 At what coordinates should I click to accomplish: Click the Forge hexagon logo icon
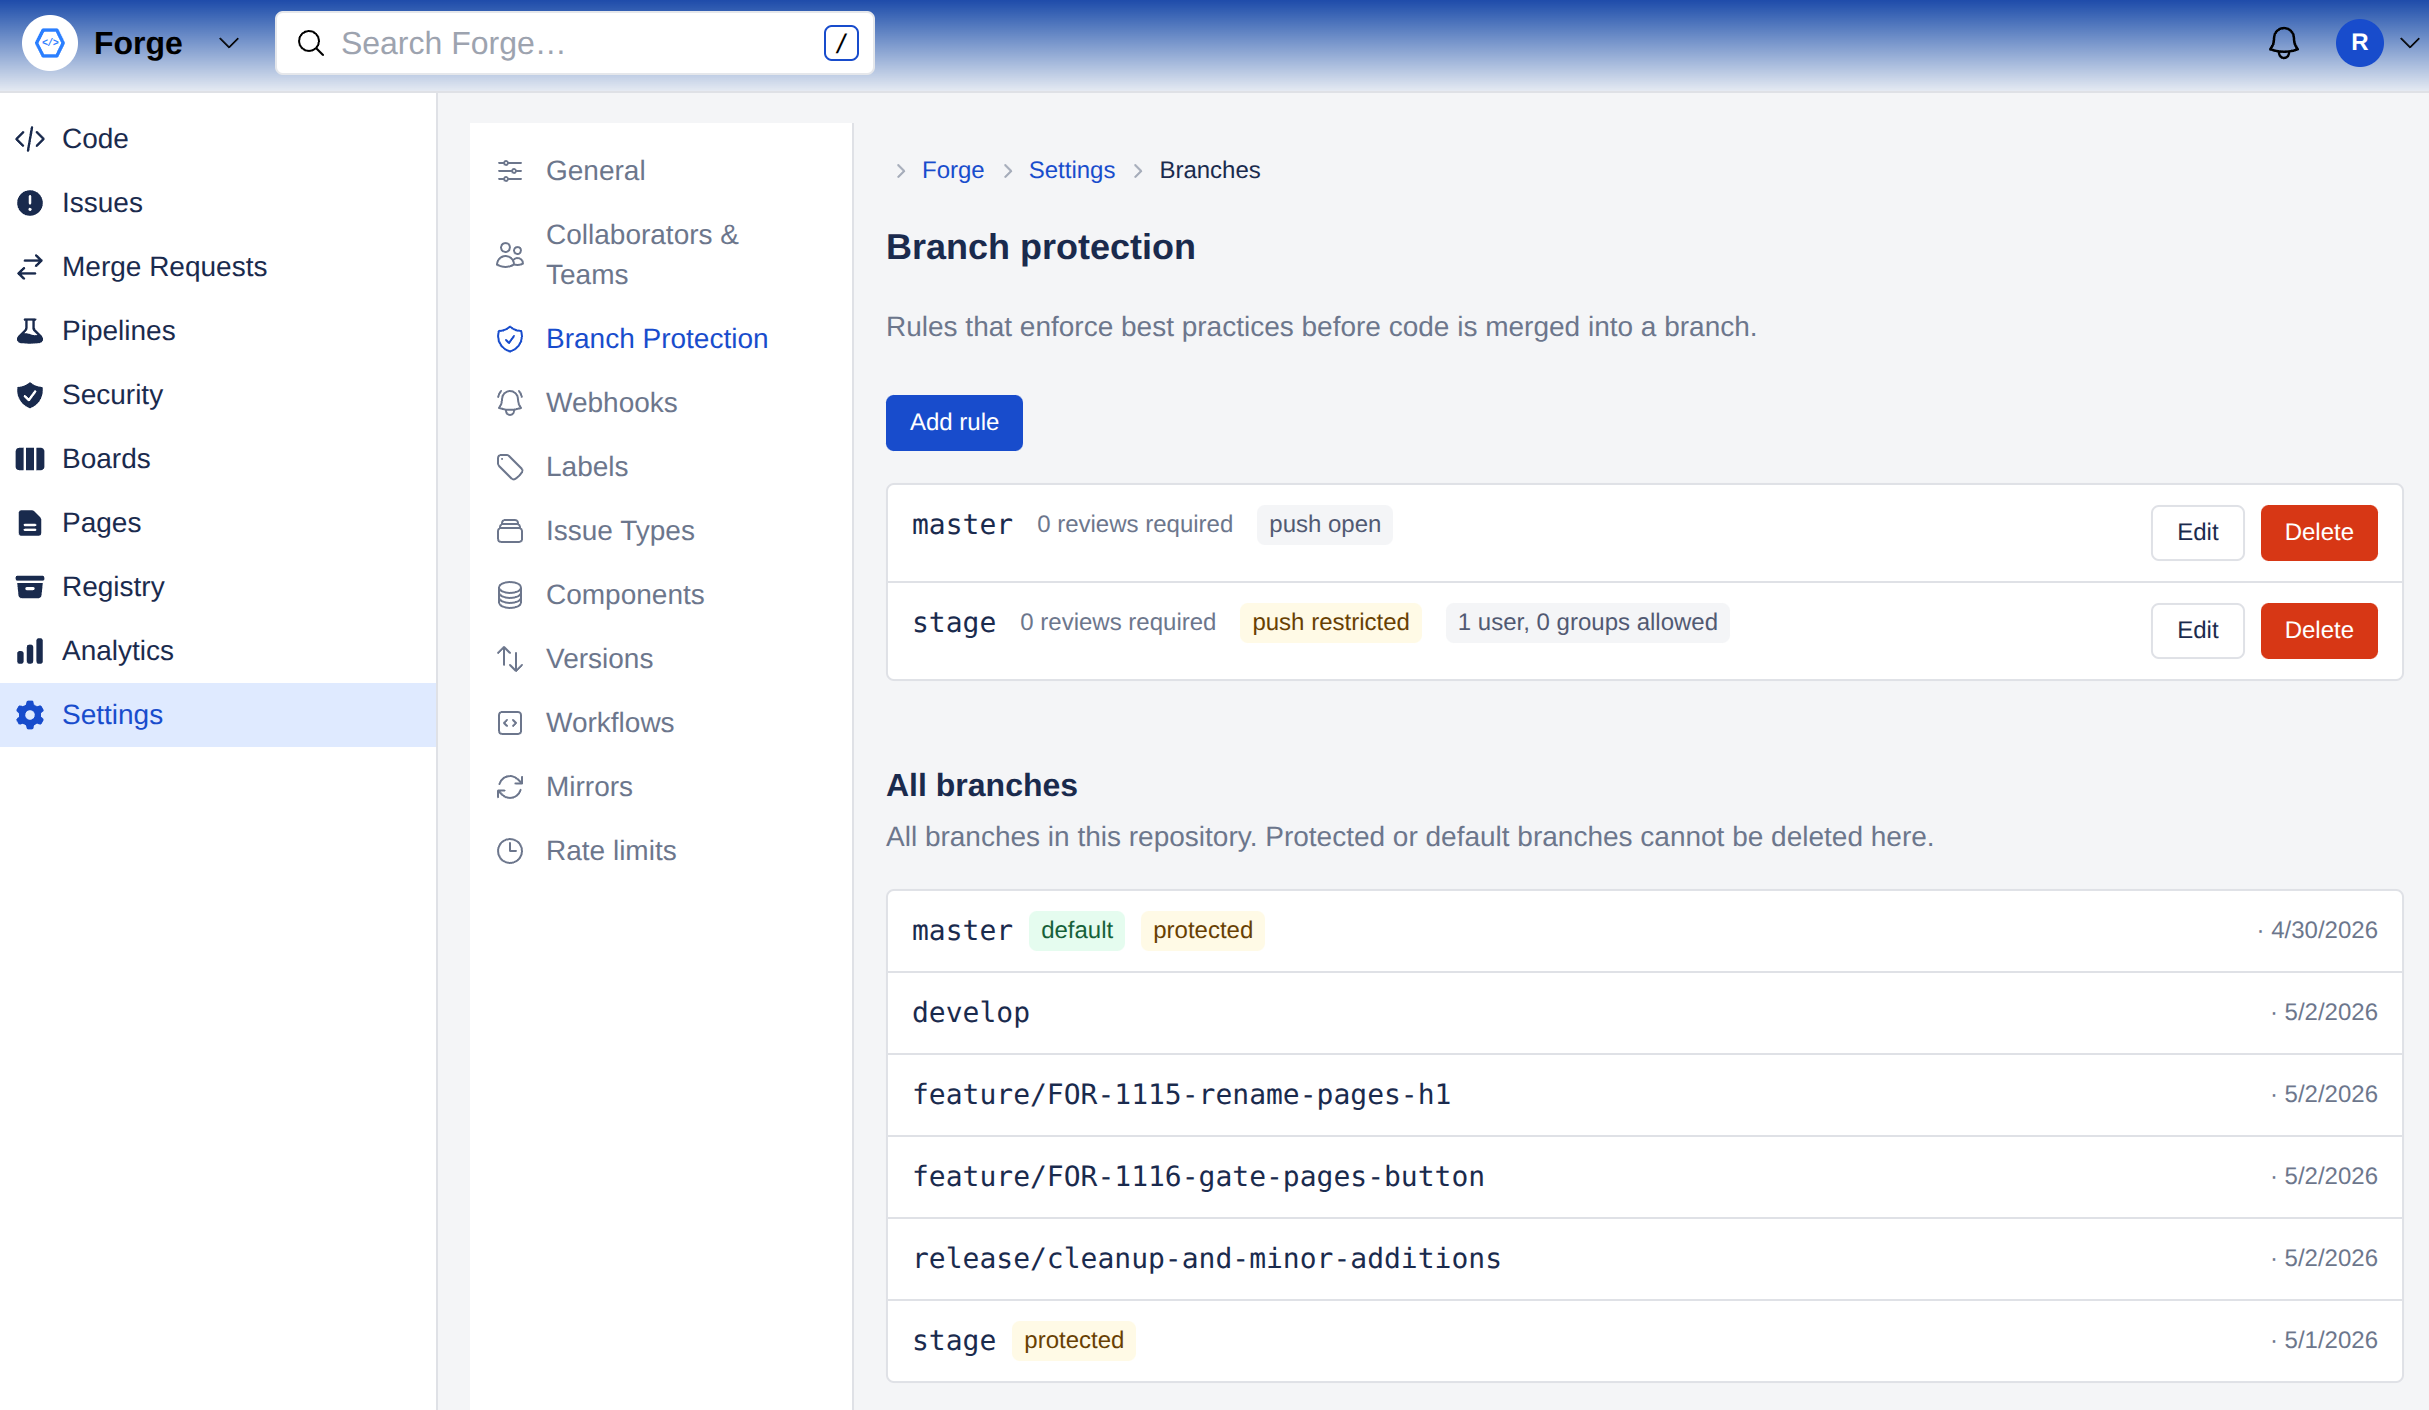(50, 43)
